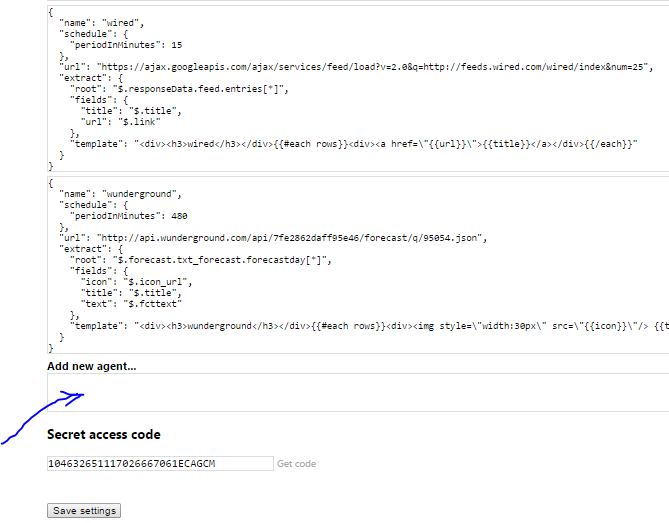This screenshot has height=523, width=669.
Task: Click the periodInMinutes 480 value
Action: pyautogui.click(x=179, y=216)
